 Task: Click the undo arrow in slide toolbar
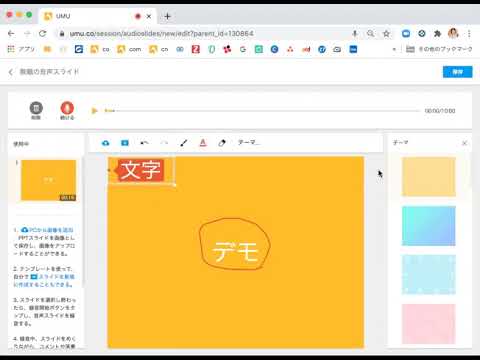pos(144,143)
